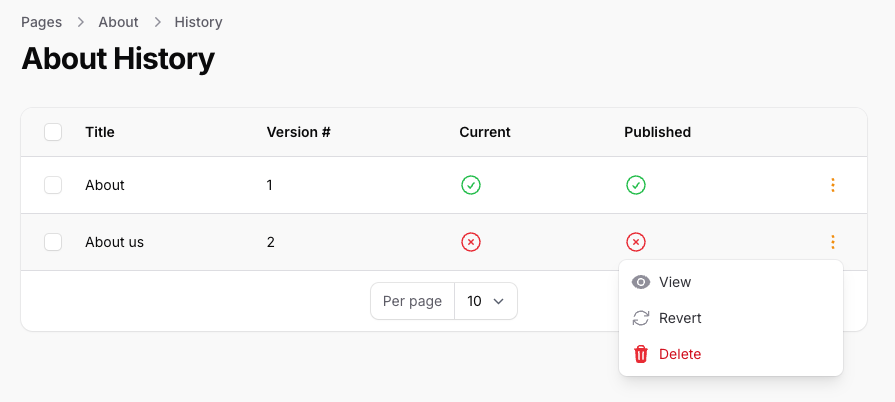
Task: Click the Version # column header
Action: pos(298,132)
